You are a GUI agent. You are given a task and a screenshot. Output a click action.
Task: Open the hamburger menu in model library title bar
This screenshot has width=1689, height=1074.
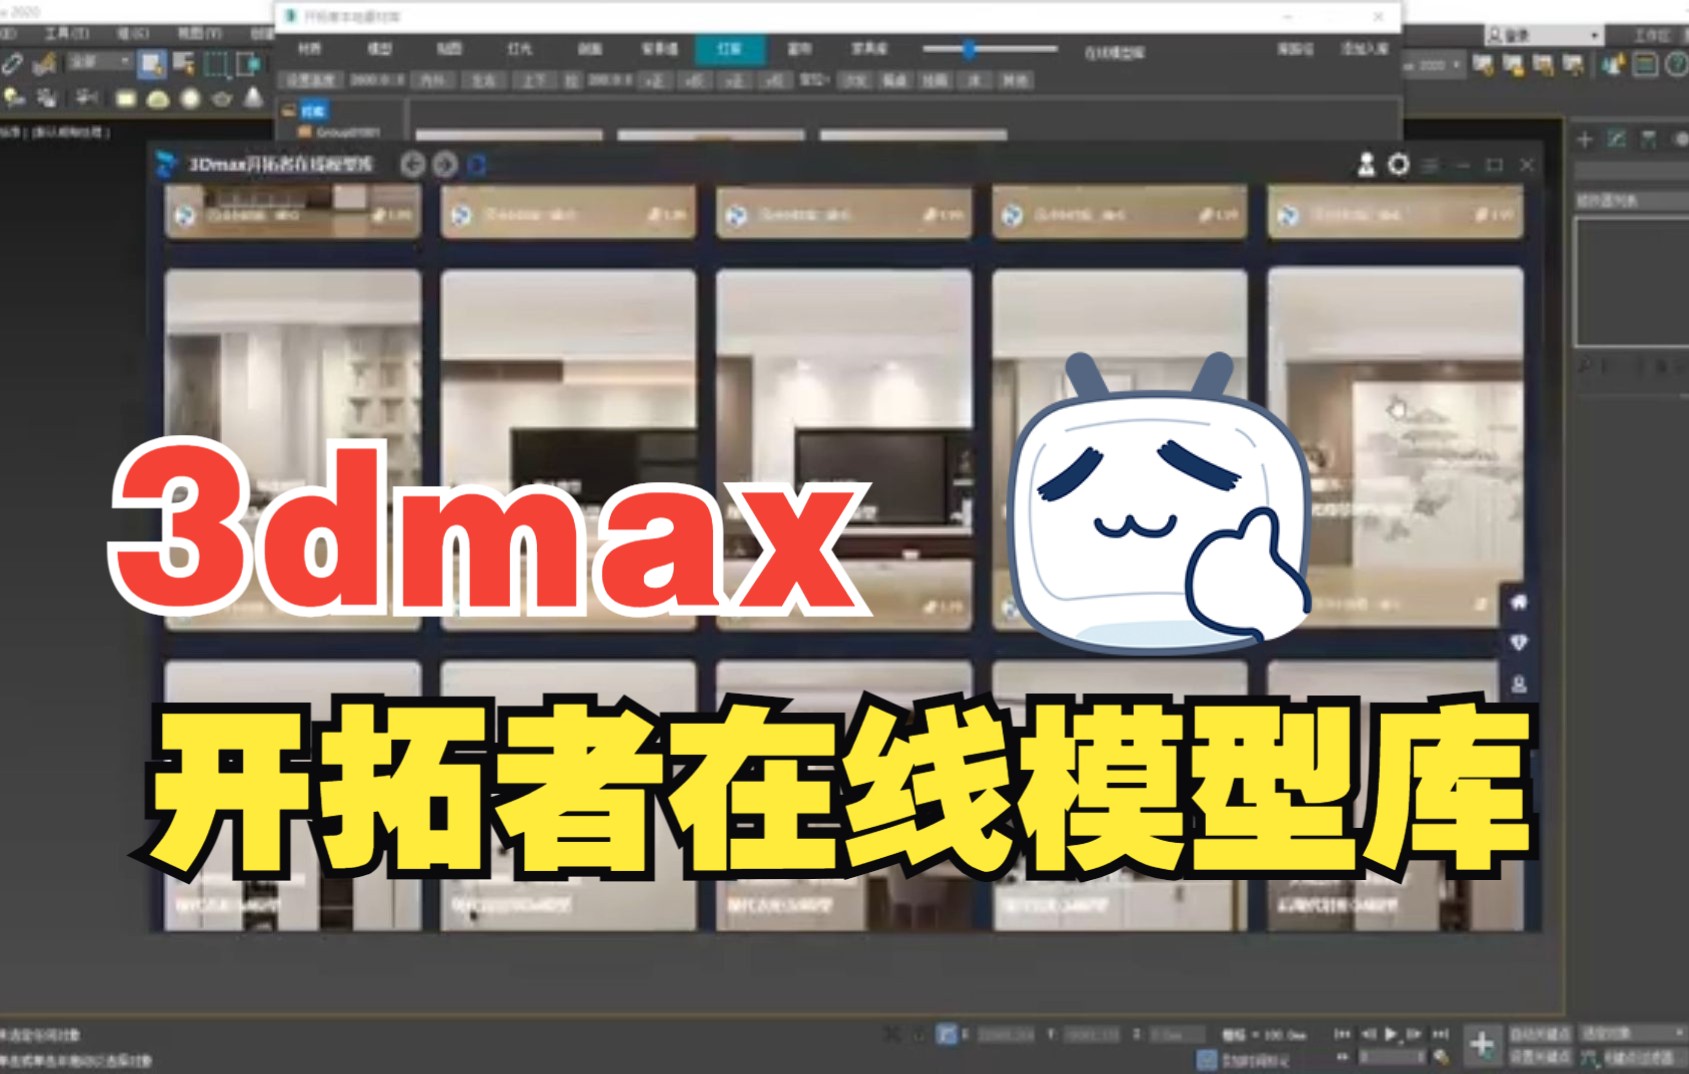coord(1431,165)
